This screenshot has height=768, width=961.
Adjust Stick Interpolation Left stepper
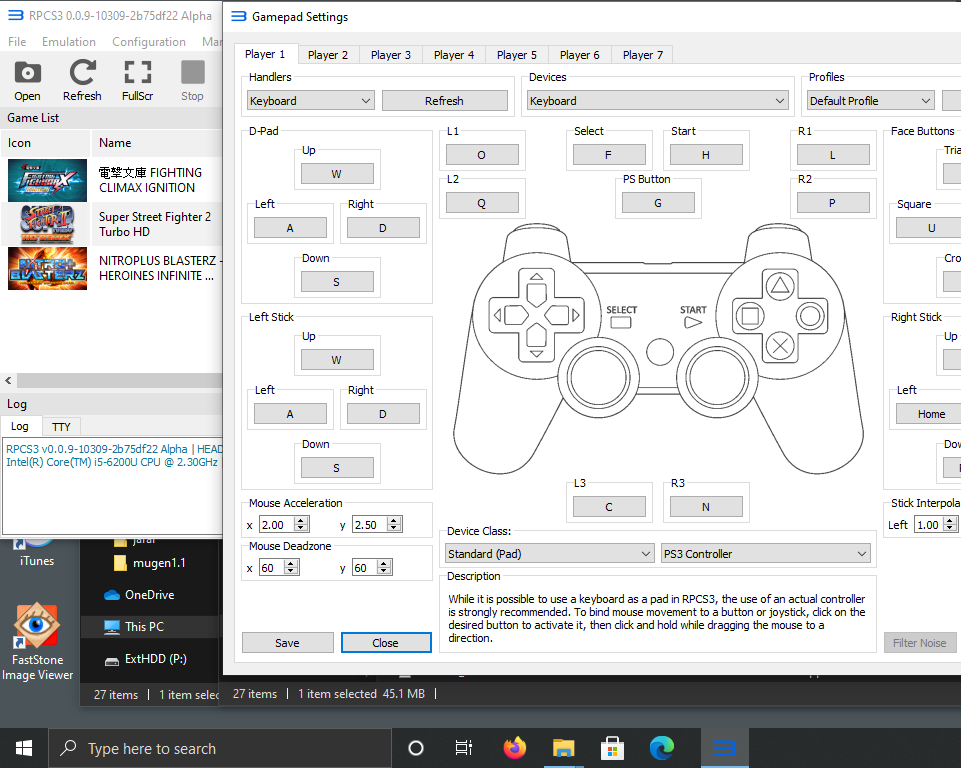click(x=949, y=524)
